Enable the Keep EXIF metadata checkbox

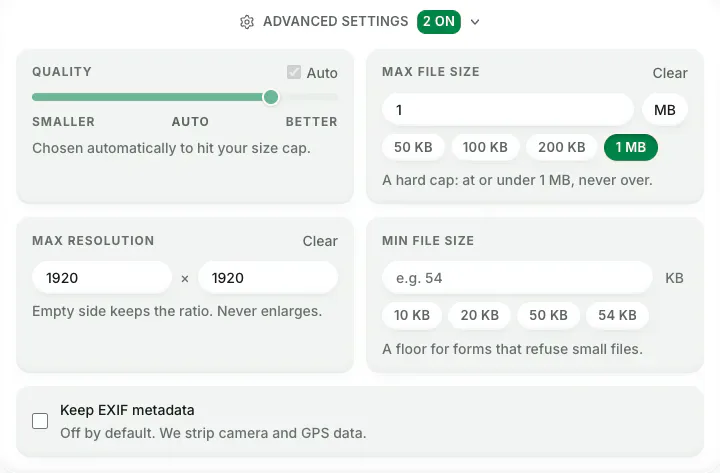tap(40, 421)
